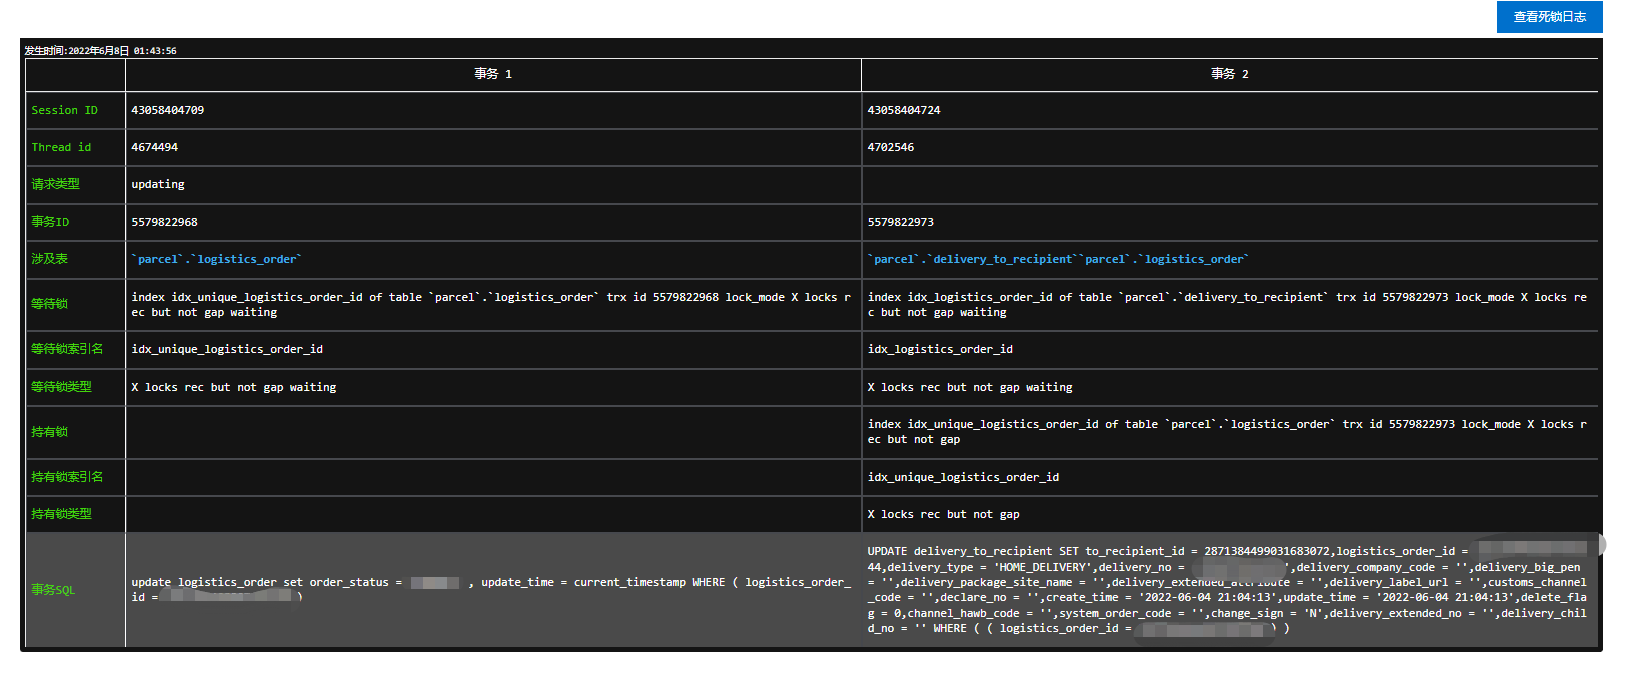Click idx_unique_logistics_order_id in 持有锁索引名 row

963,477
